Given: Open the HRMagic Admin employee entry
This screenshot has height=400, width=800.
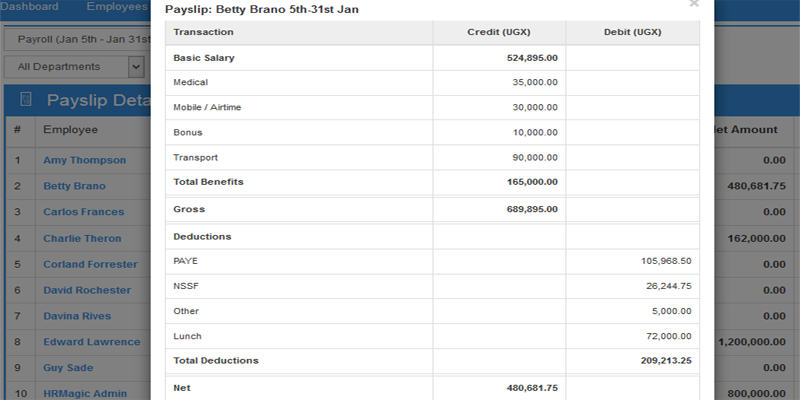Looking at the screenshot, I should pyautogui.click(x=85, y=393).
